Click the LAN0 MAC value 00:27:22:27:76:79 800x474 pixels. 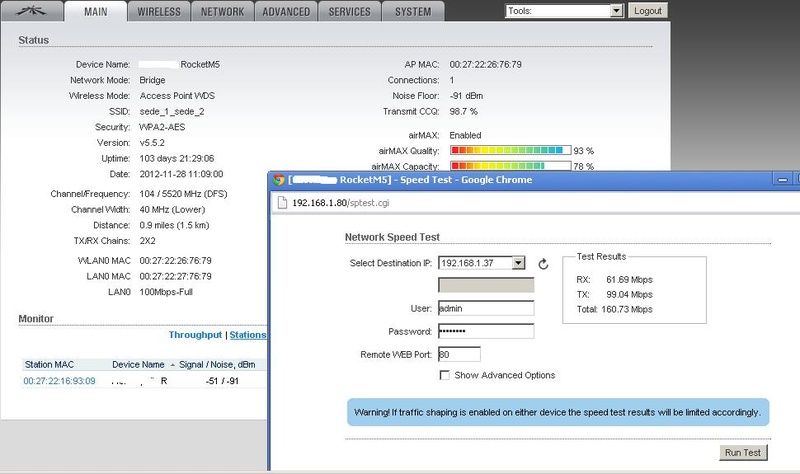tap(176, 276)
